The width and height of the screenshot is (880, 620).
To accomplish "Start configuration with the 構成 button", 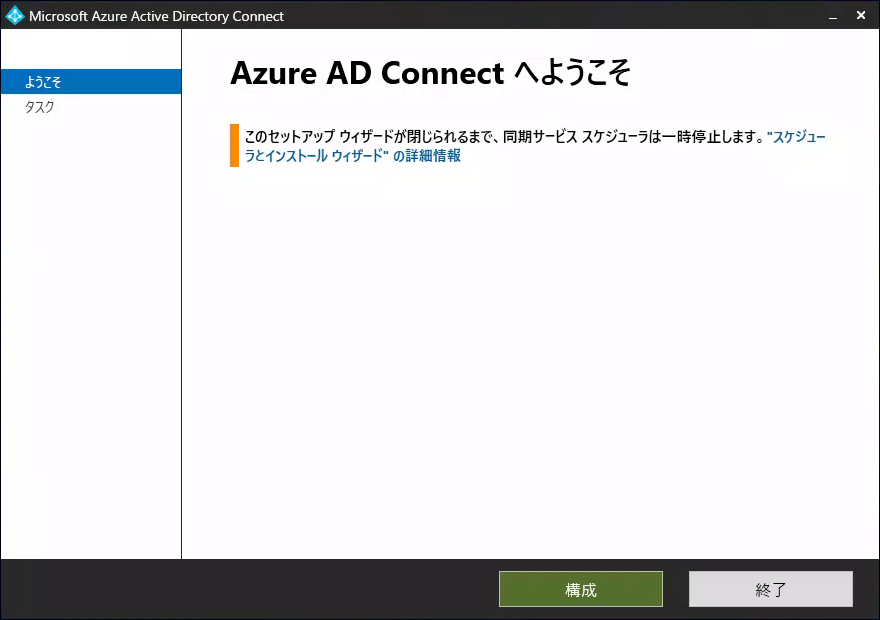I will point(580,589).
